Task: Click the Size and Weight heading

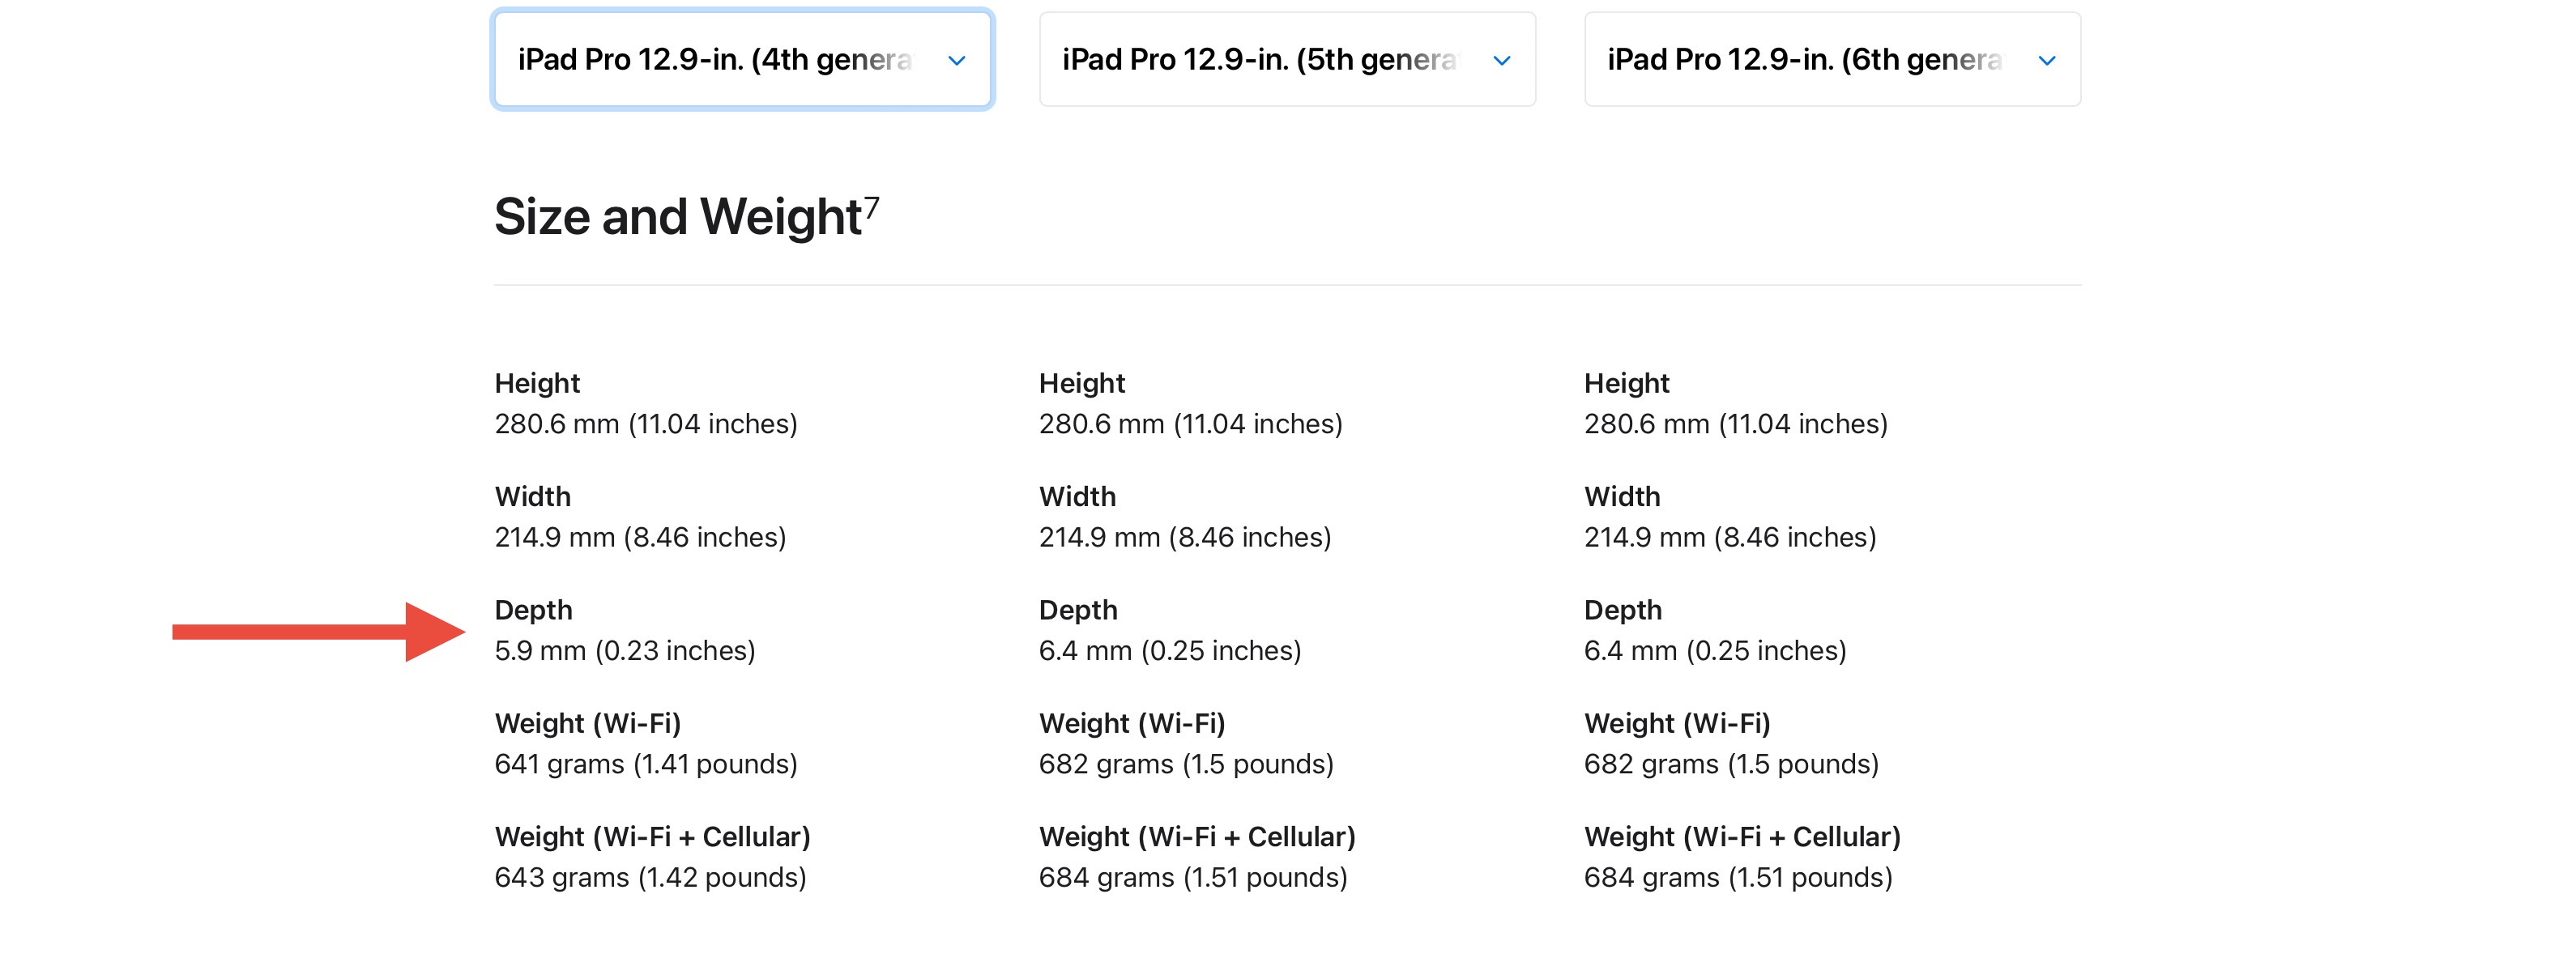Action: (x=678, y=217)
